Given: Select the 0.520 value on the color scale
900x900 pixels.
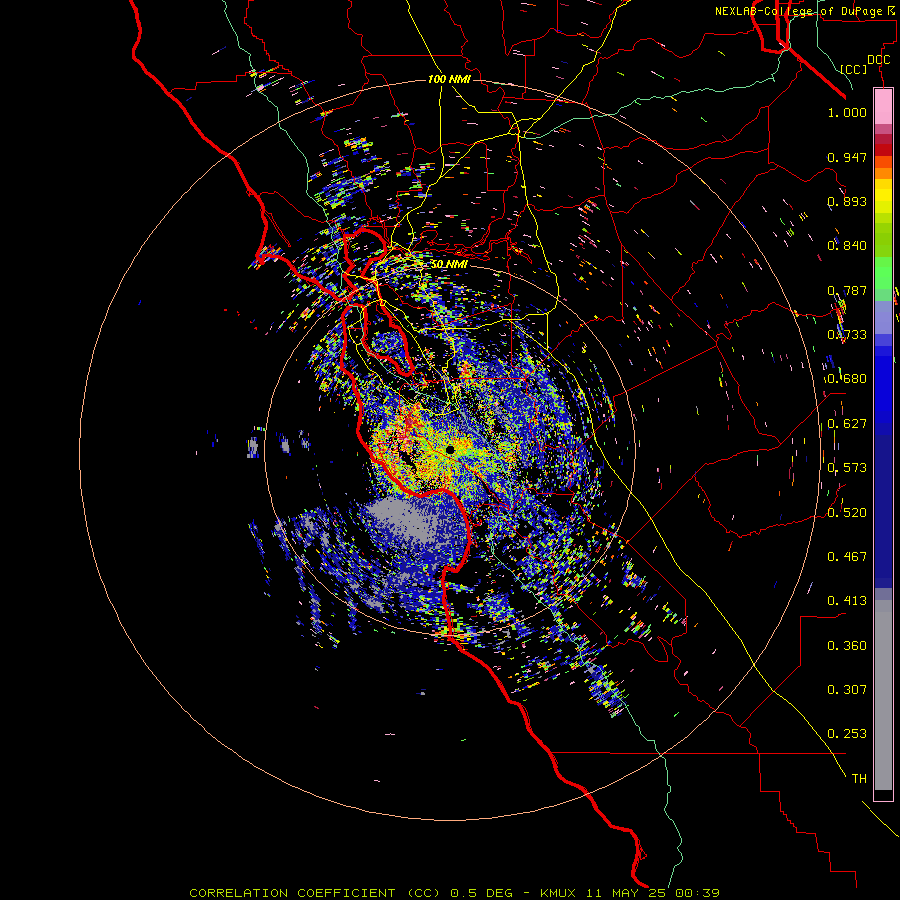Looking at the screenshot, I should point(847,513).
